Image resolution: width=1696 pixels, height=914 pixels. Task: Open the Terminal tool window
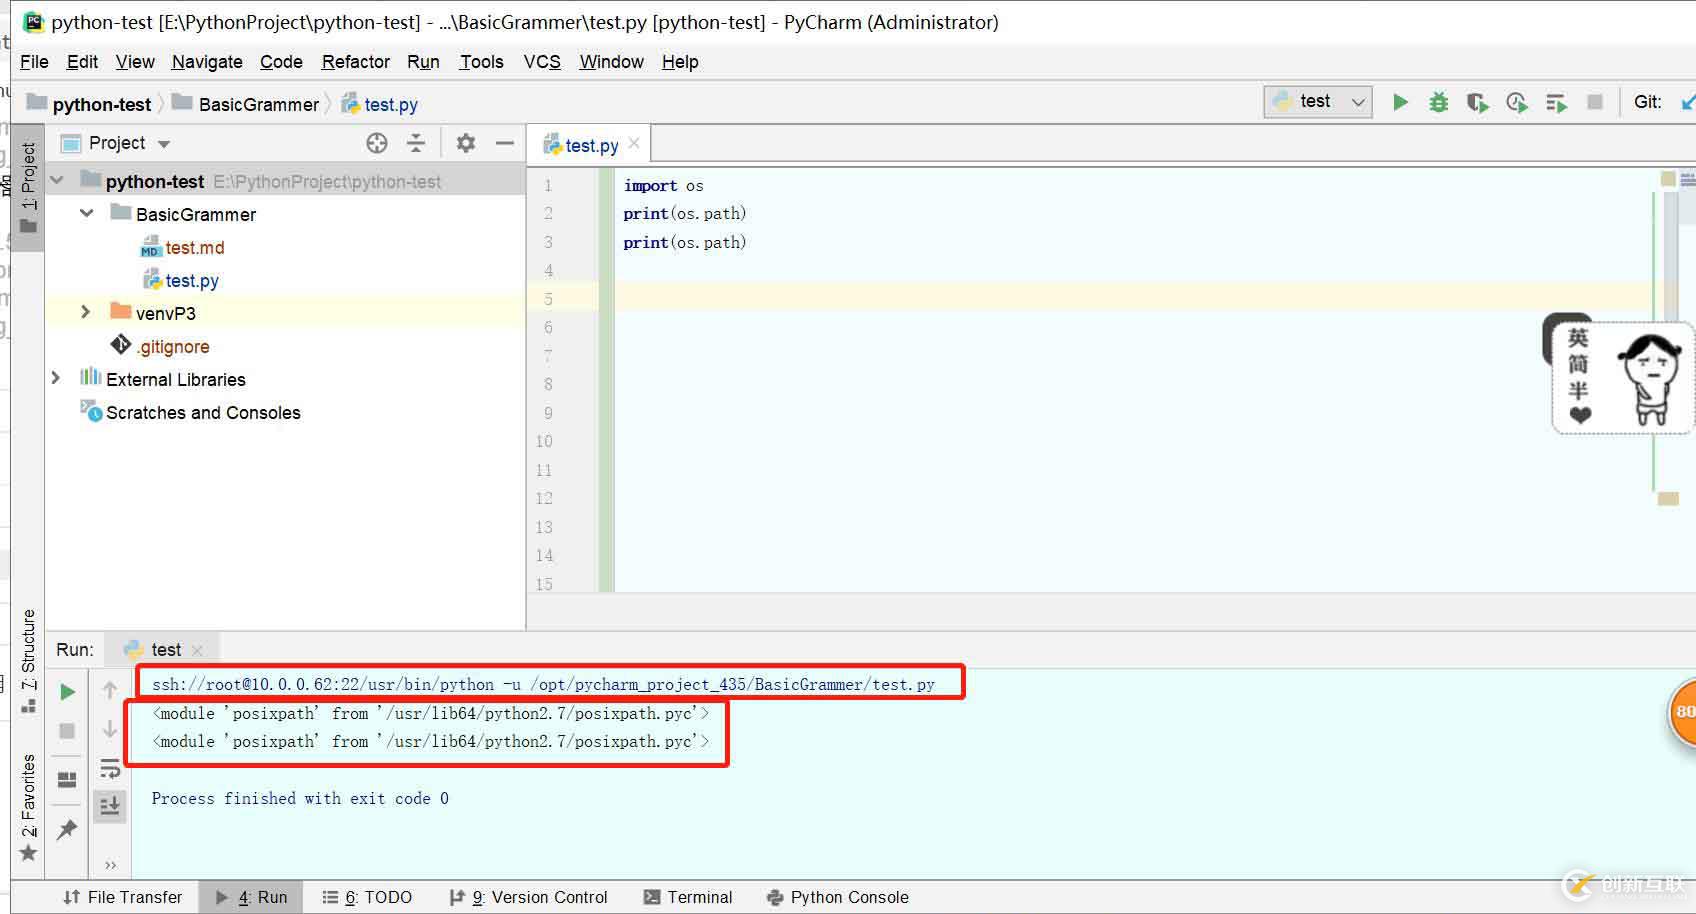[688, 897]
